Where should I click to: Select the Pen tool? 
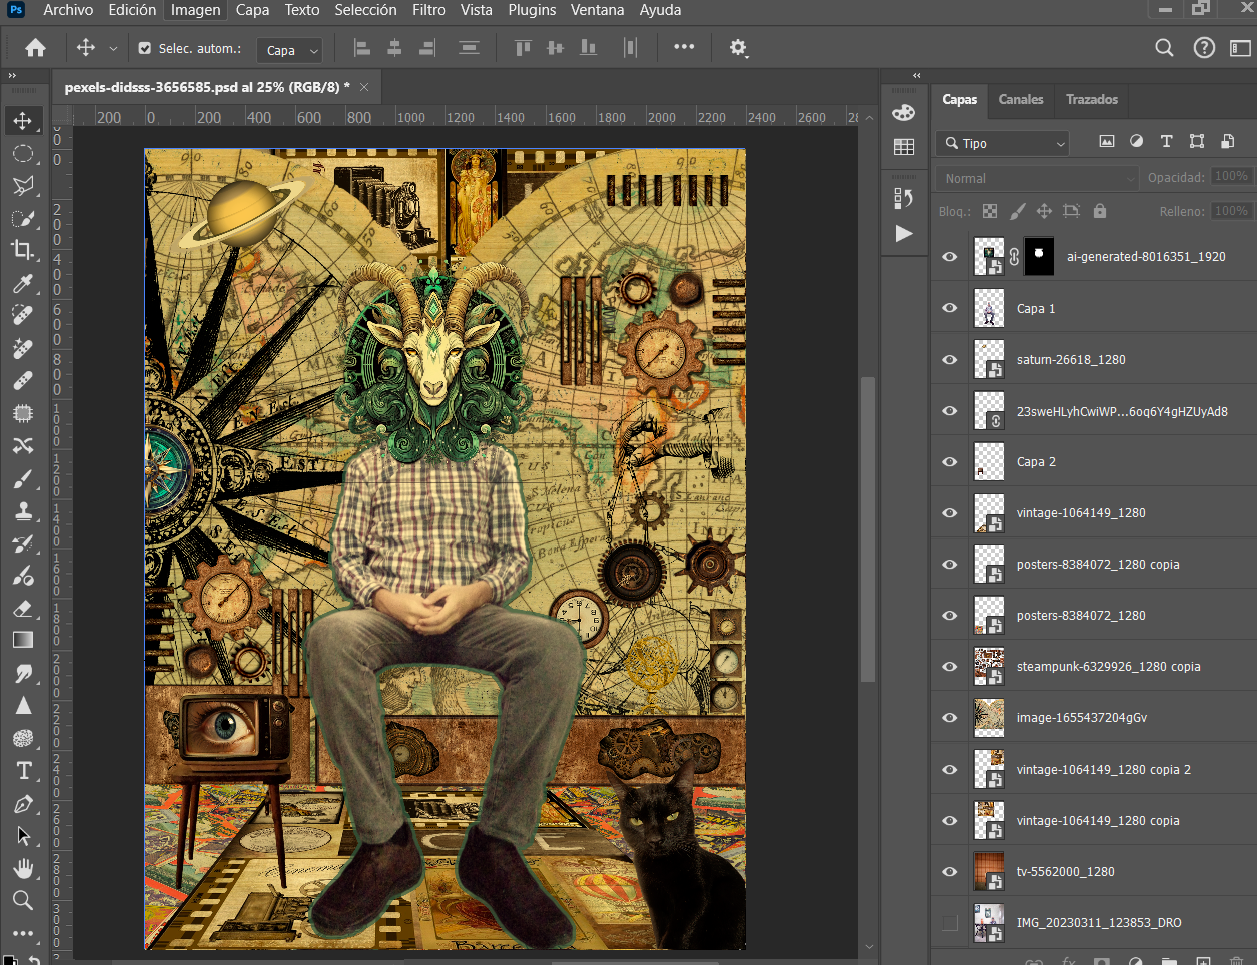pos(22,804)
